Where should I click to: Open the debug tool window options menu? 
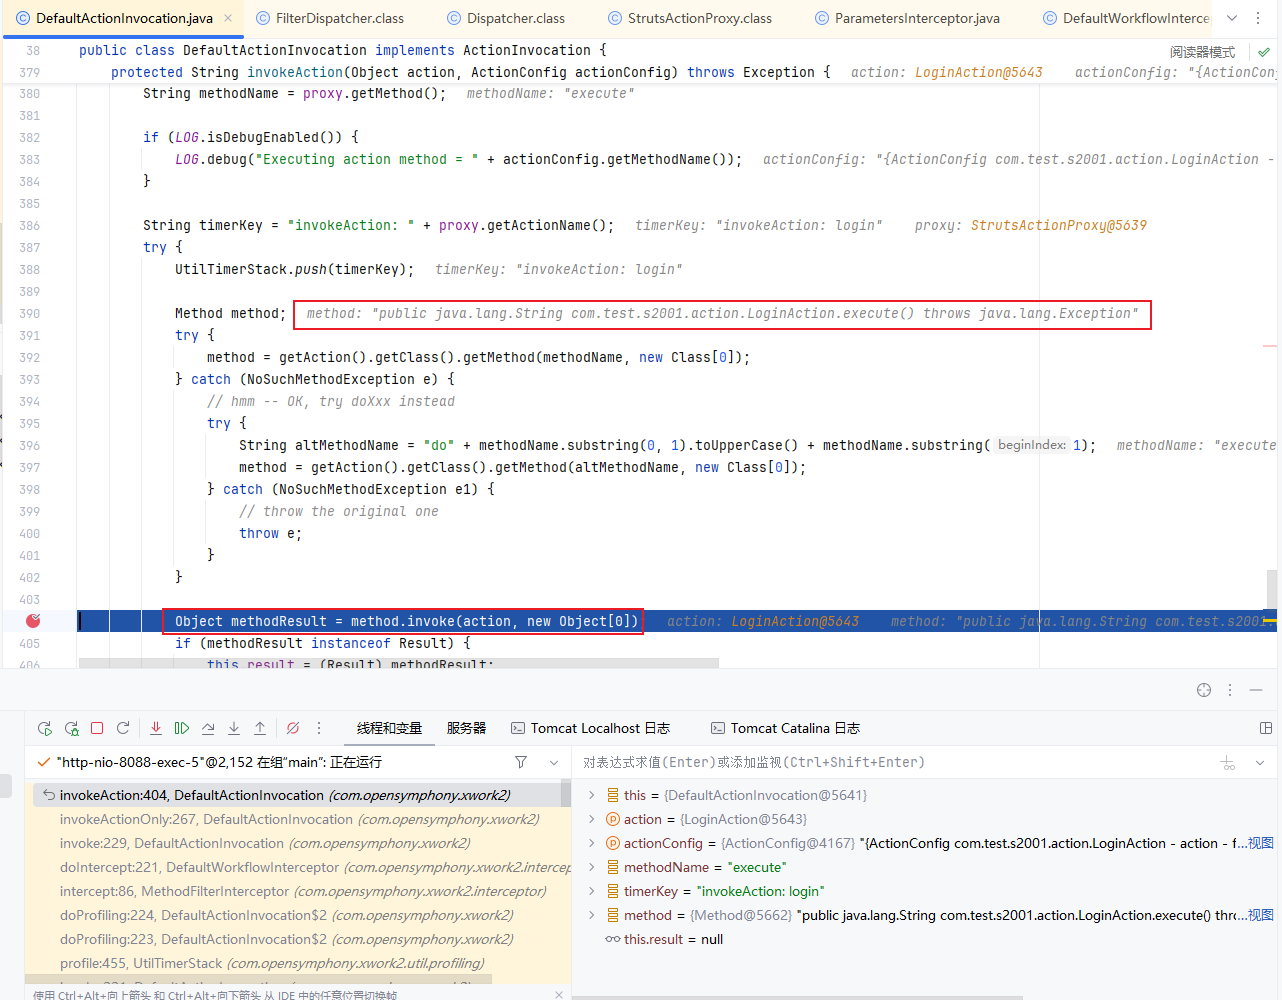point(1230,690)
